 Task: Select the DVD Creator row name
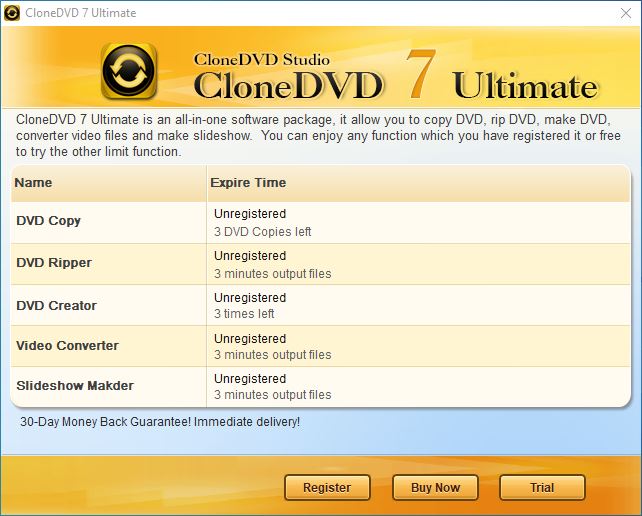(57, 306)
